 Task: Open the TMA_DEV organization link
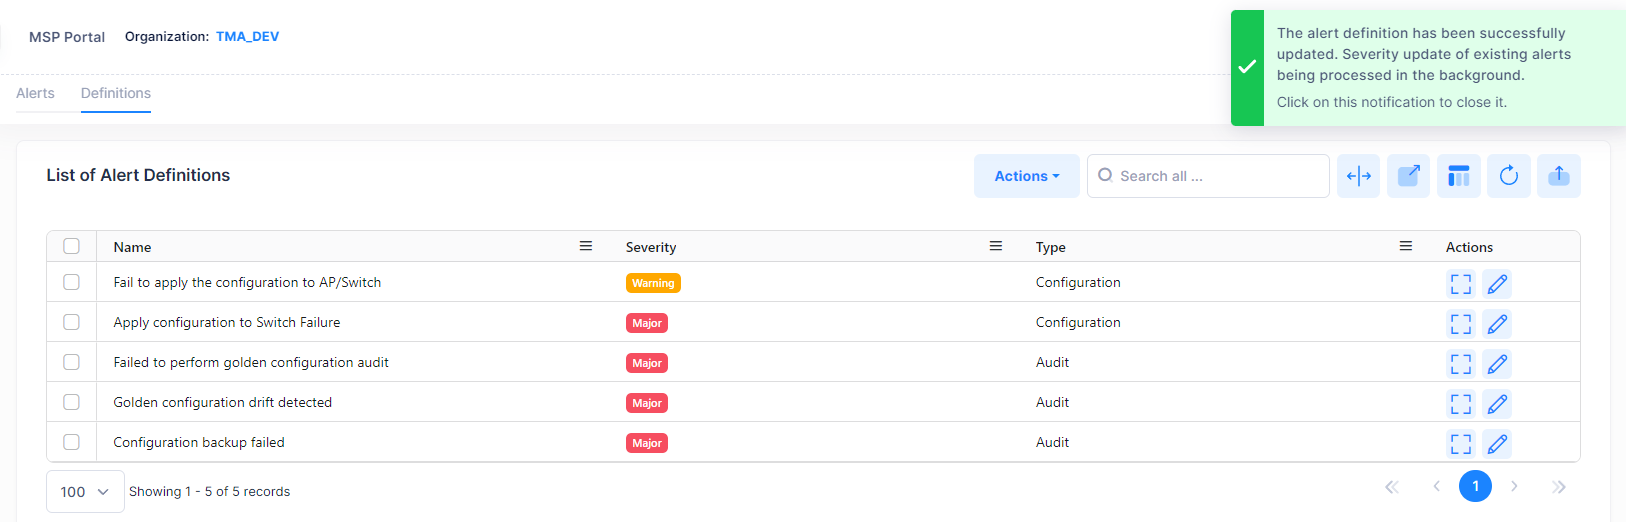click(247, 36)
